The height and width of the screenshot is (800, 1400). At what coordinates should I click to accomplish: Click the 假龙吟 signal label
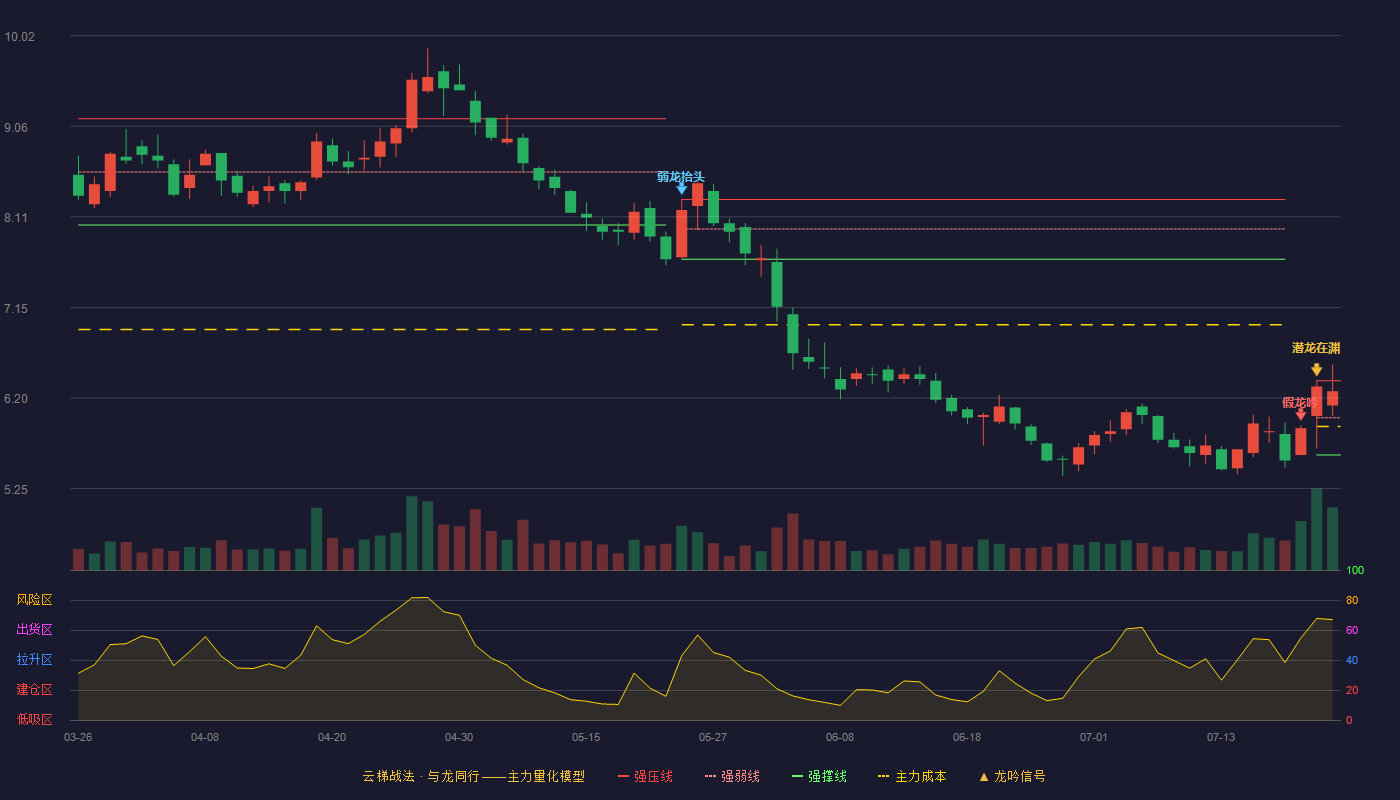point(1300,402)
